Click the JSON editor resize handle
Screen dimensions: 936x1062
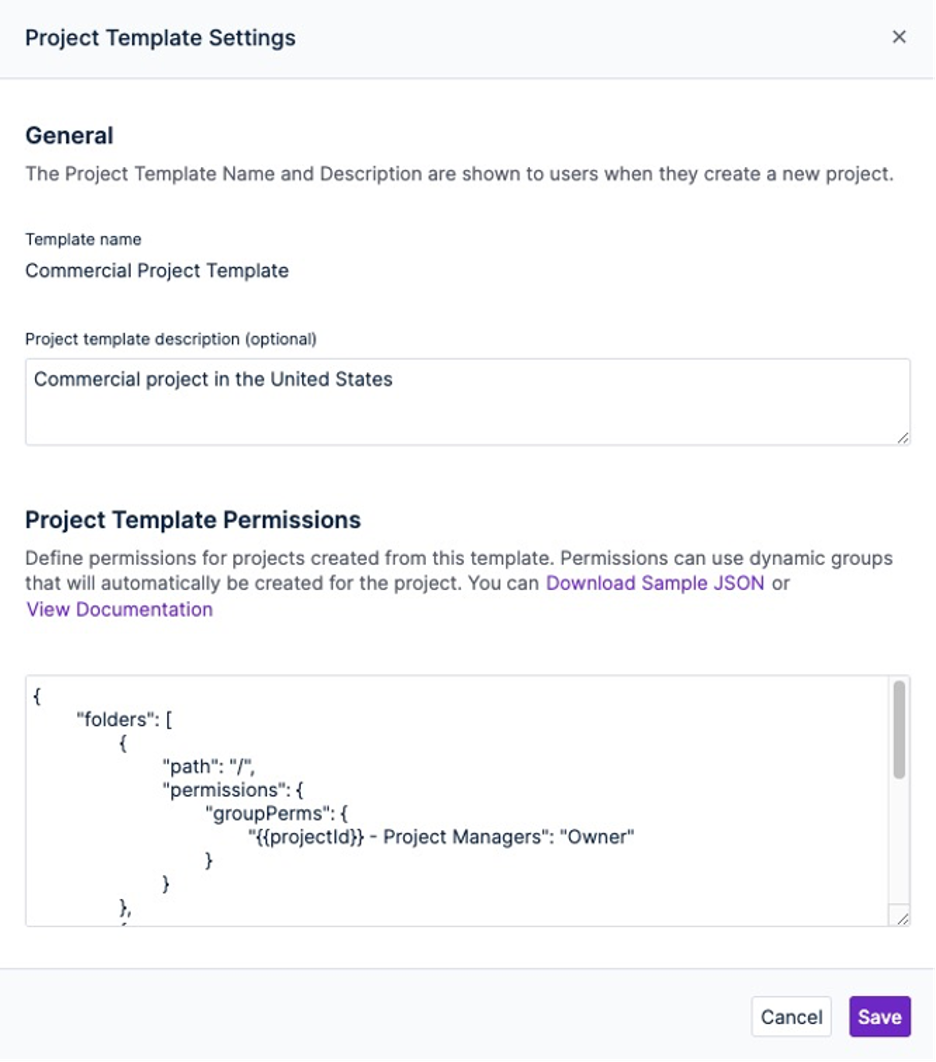[903, 918]
